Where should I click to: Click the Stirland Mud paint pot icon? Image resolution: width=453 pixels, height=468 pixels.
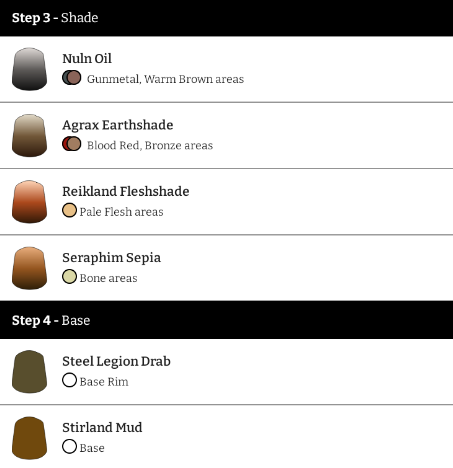tap(29, 438)
